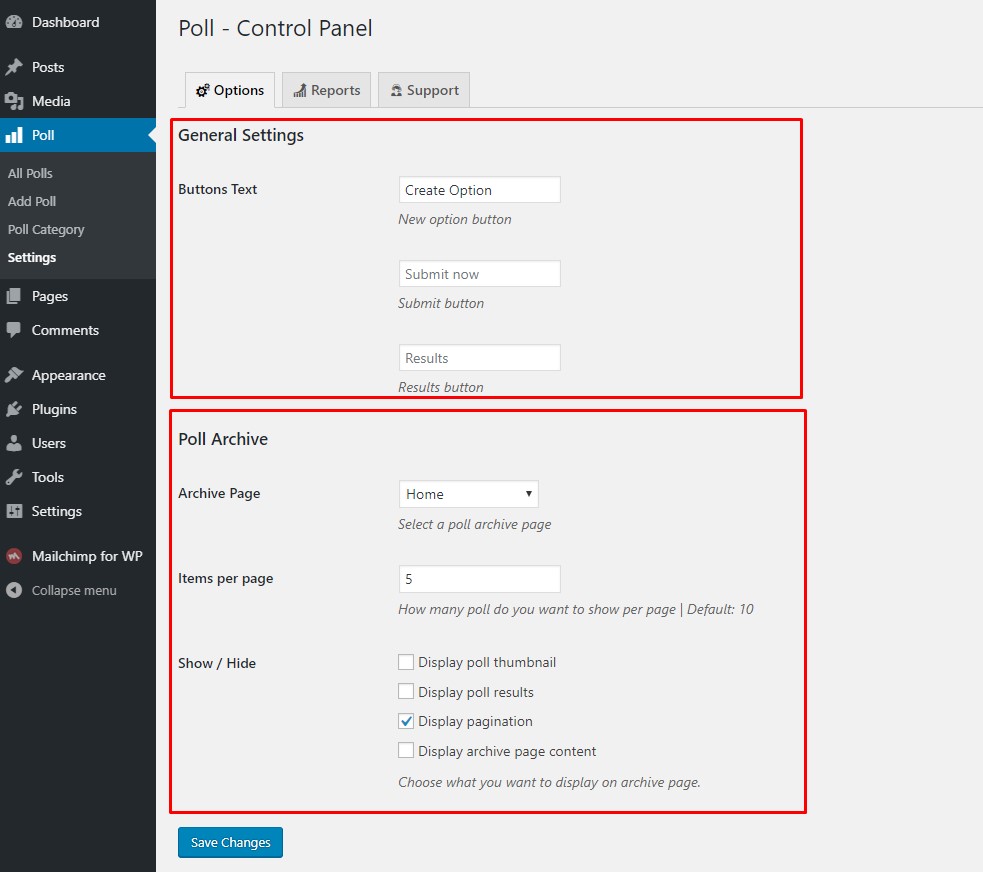The height and width of the screenshot is (872, 983).
Task: Go to Poll Category submenu link
Action: tap(46, 229)
